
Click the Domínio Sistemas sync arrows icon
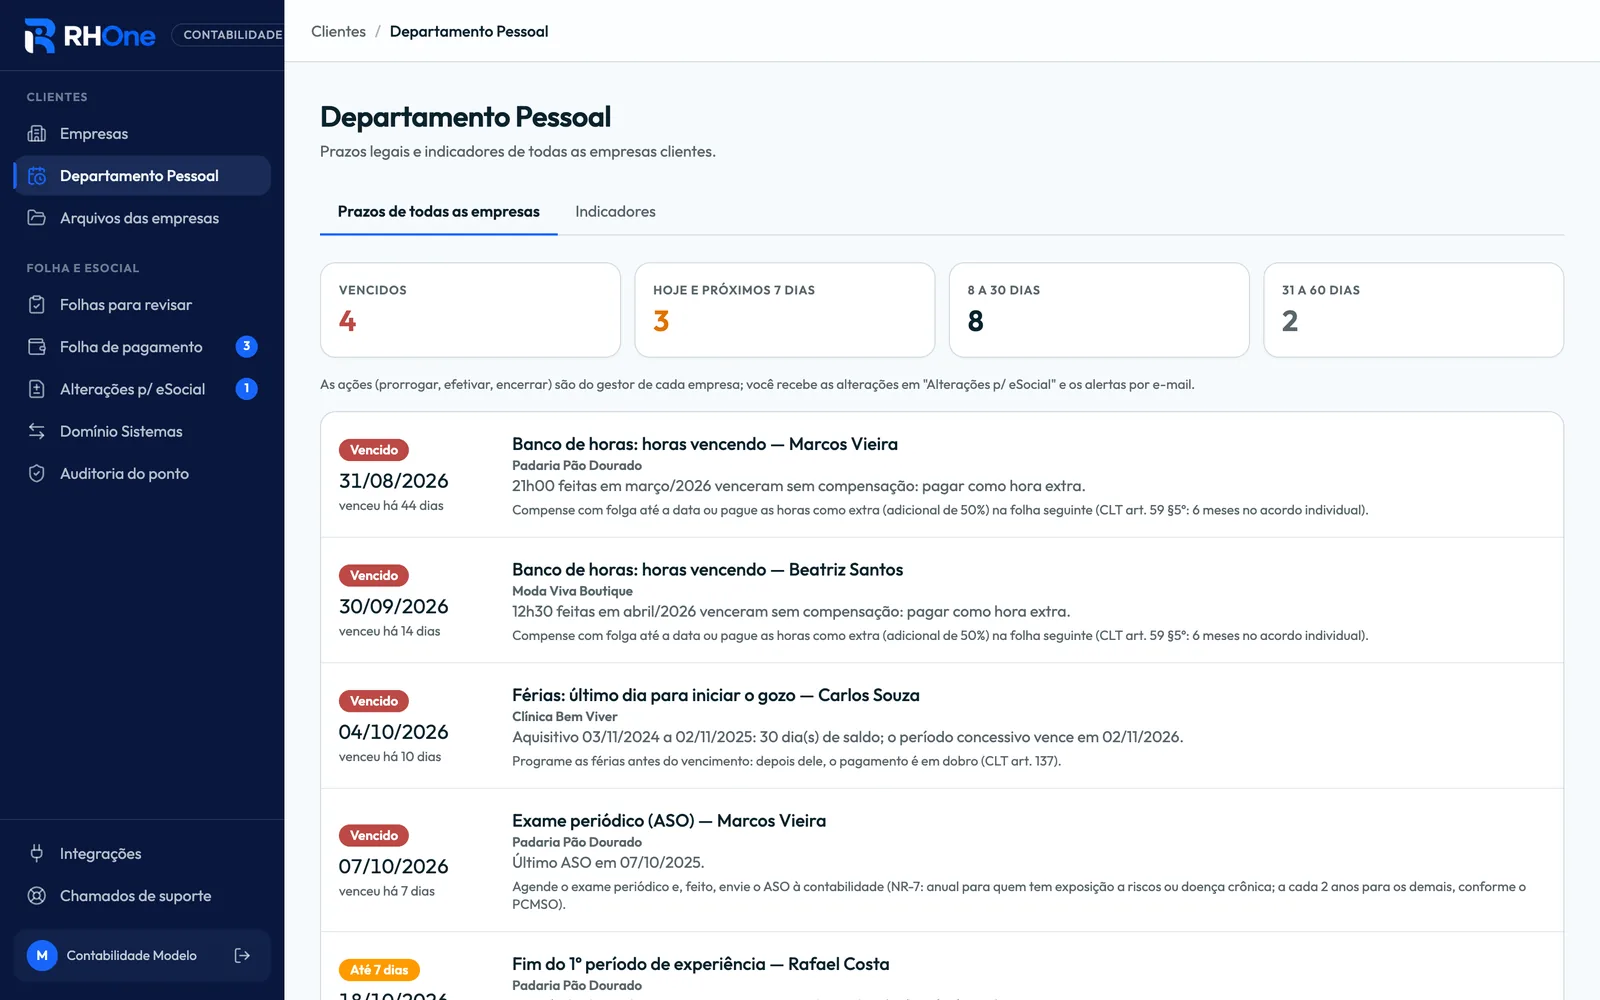coord(37,431)
